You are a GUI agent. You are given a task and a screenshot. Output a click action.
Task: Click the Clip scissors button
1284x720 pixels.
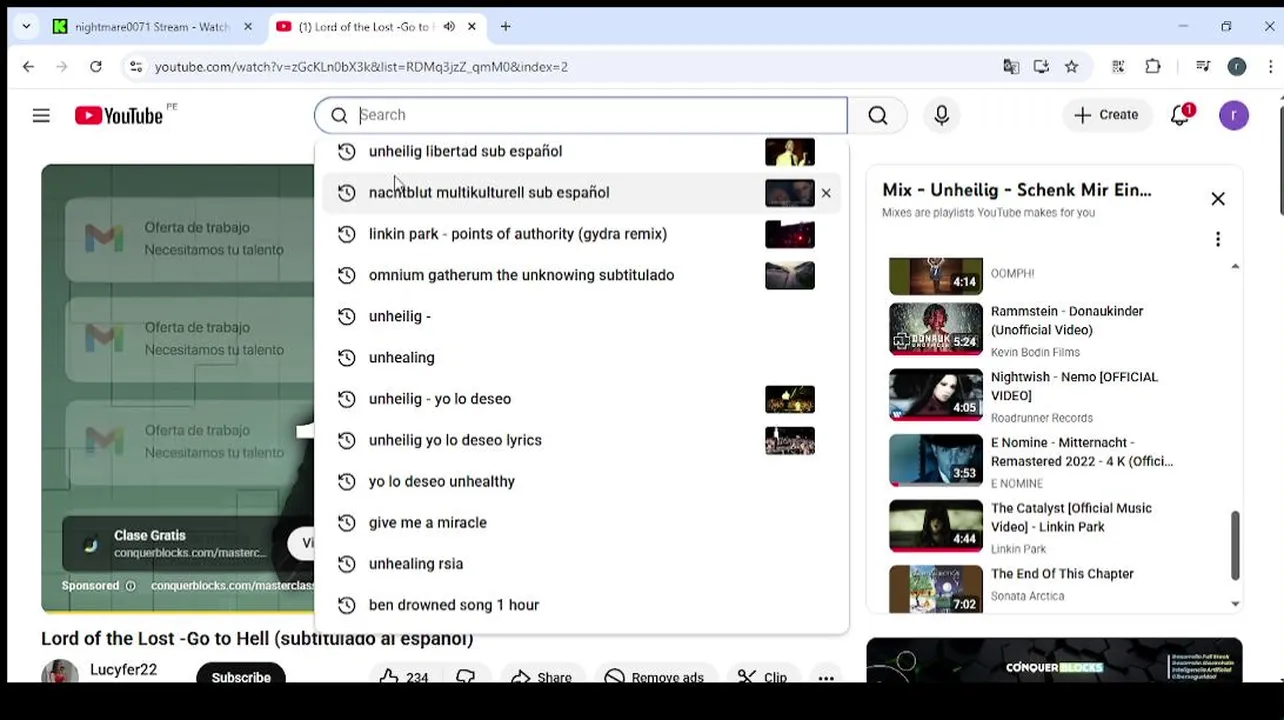point(762,677)
